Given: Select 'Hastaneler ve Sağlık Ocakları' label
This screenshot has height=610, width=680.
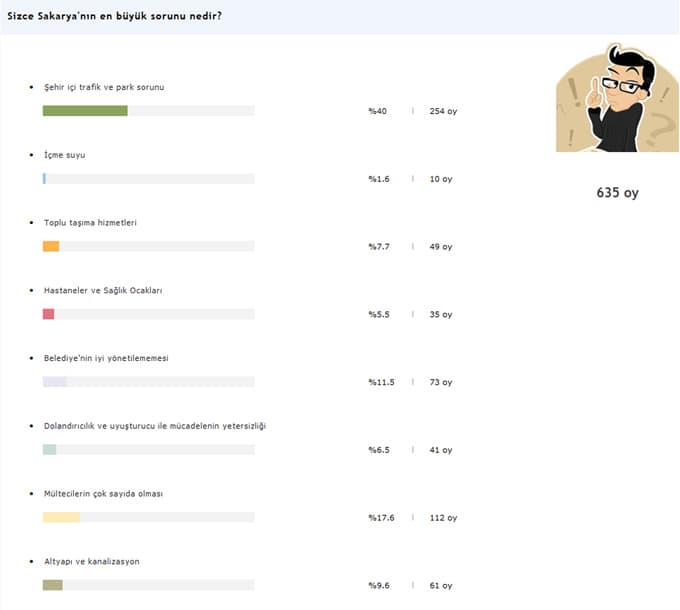Looking at the screenshot, I should tap(103, 290).
